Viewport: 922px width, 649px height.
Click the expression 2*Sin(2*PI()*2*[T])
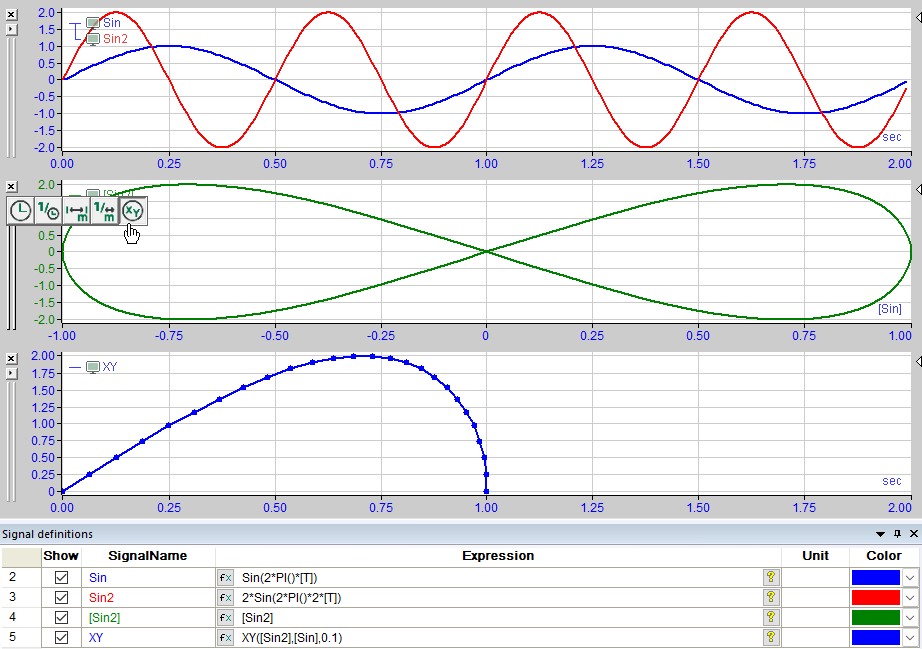292,598
